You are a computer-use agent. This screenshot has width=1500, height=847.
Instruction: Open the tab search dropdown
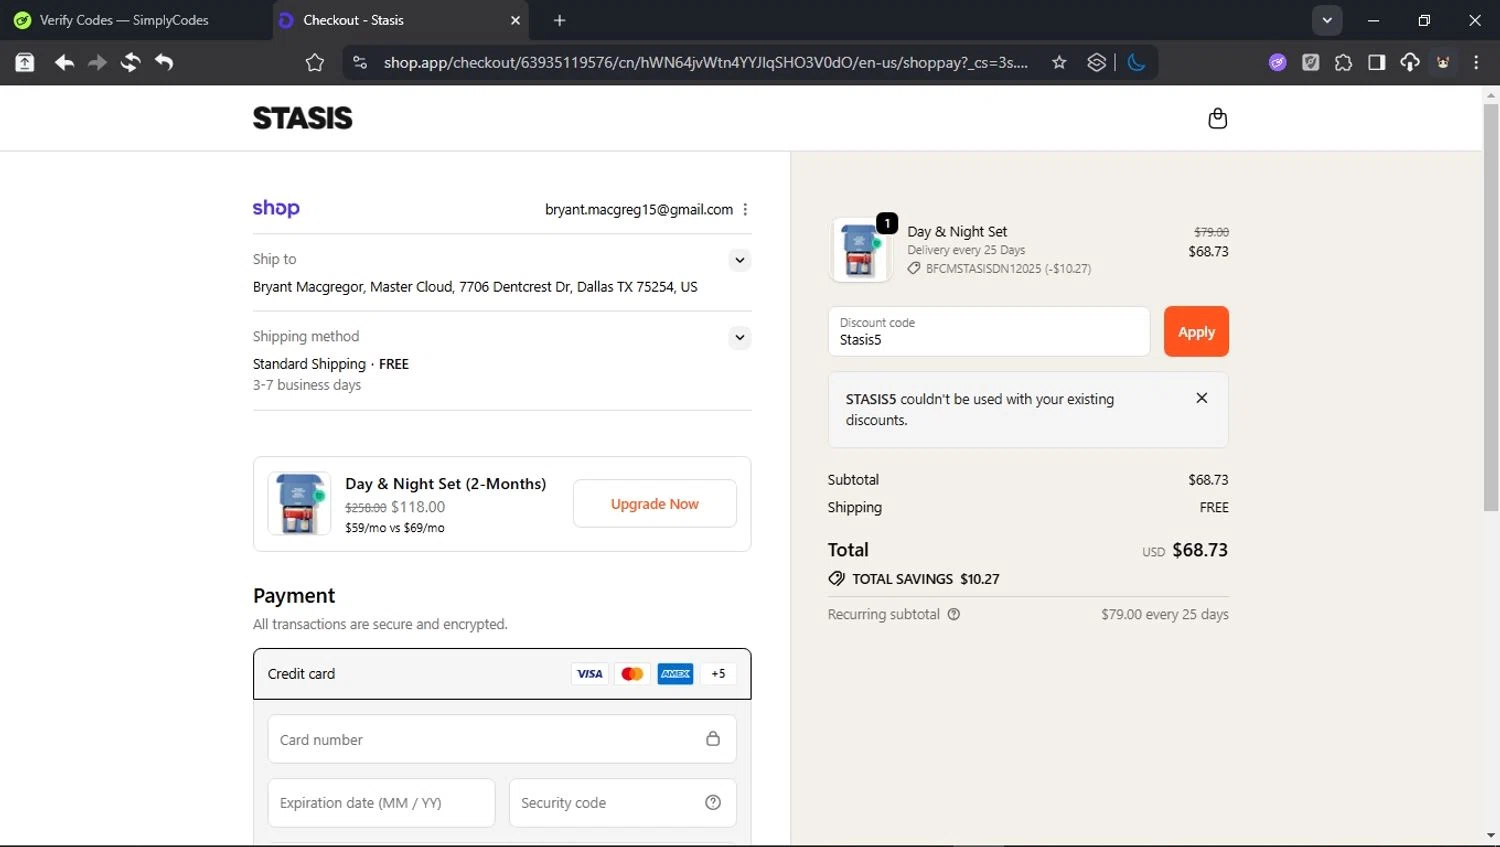point(1327,20)
